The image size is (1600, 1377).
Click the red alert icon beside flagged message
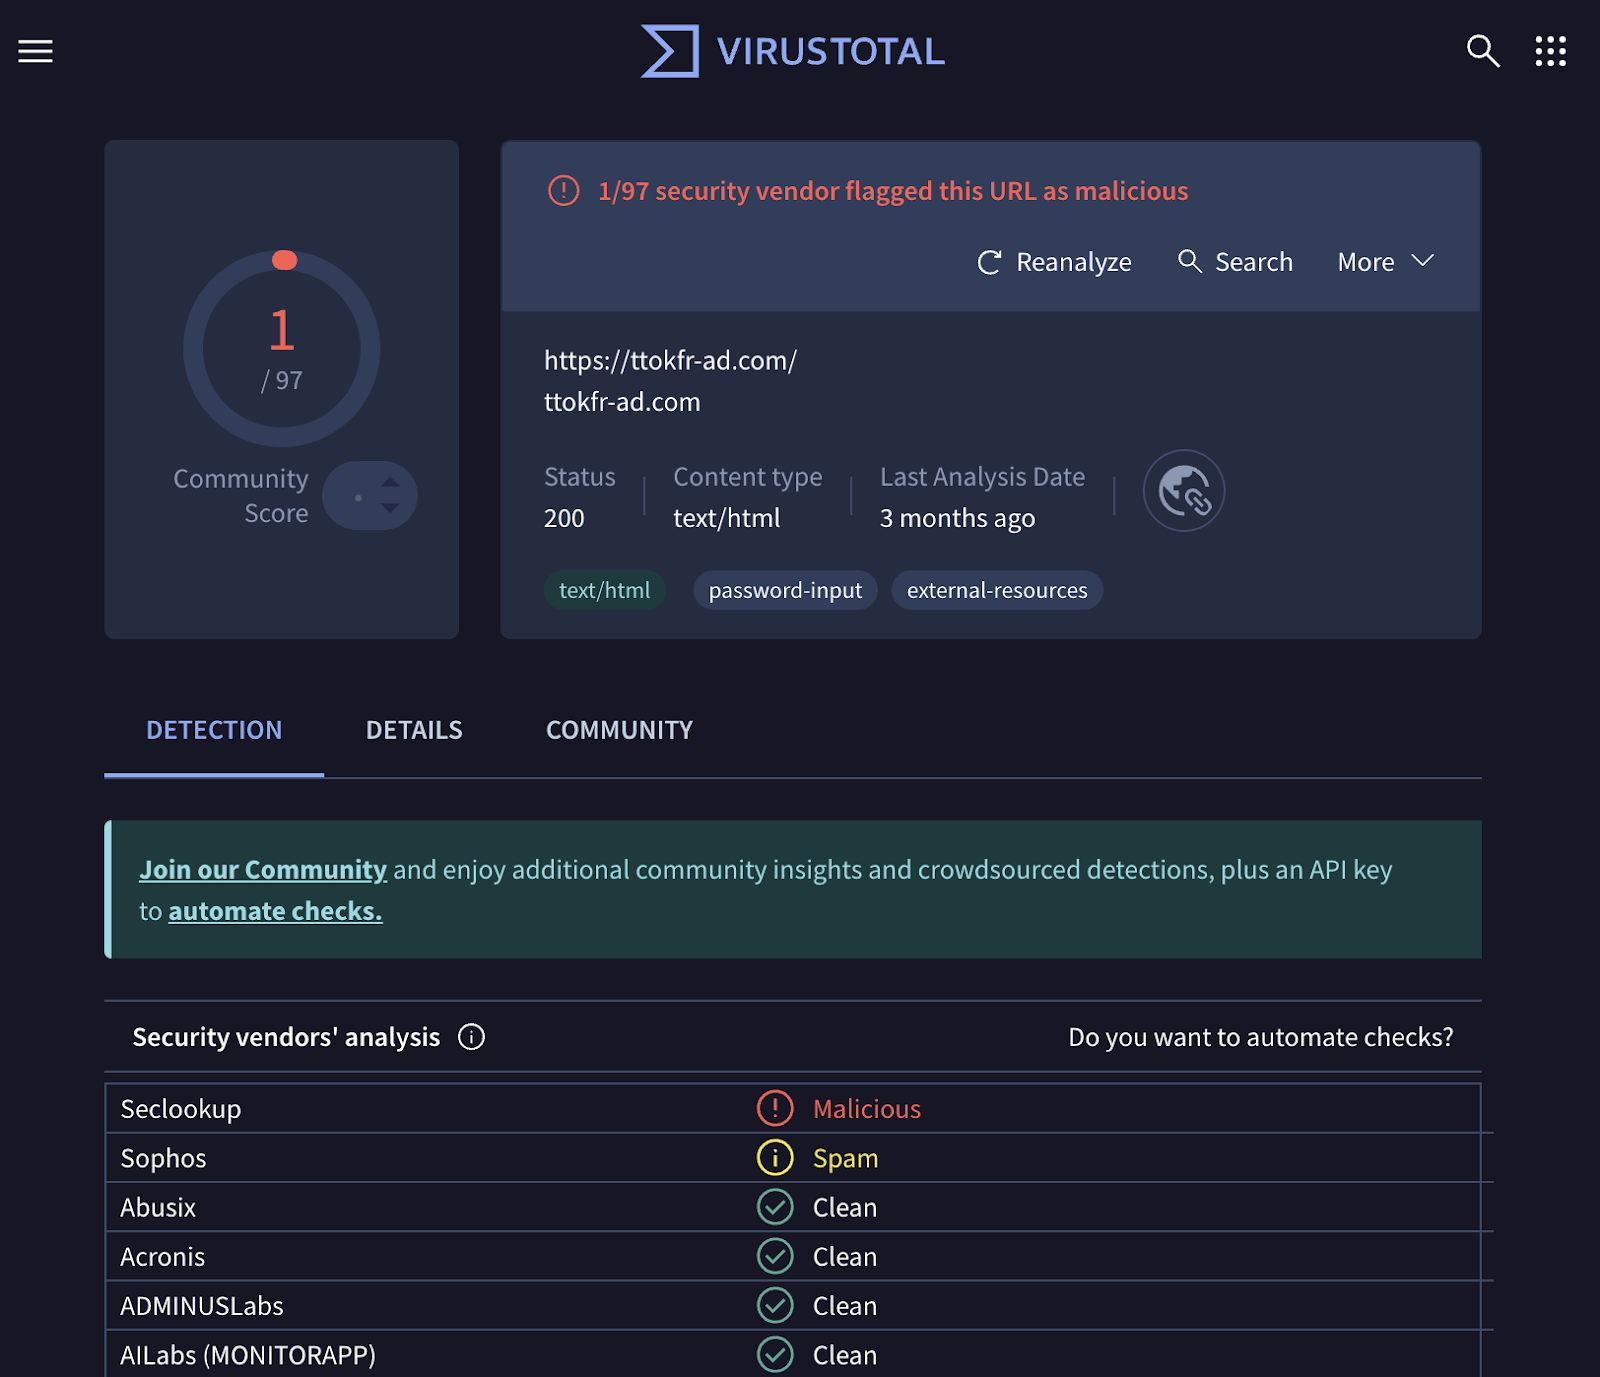pyautogui.click(x=564, y=190)
